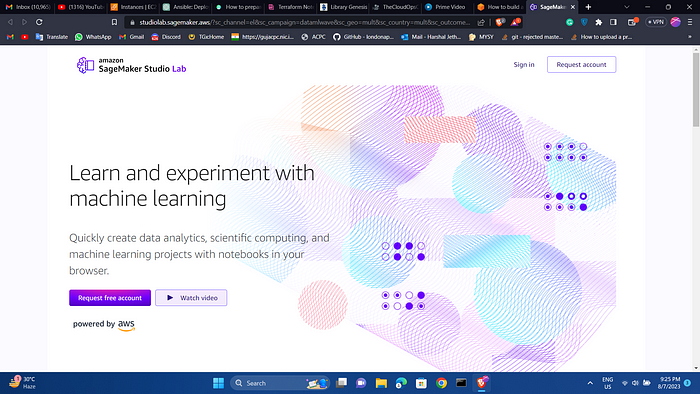Open Microsoft Store from taskbar

click(x=421, y=383)
